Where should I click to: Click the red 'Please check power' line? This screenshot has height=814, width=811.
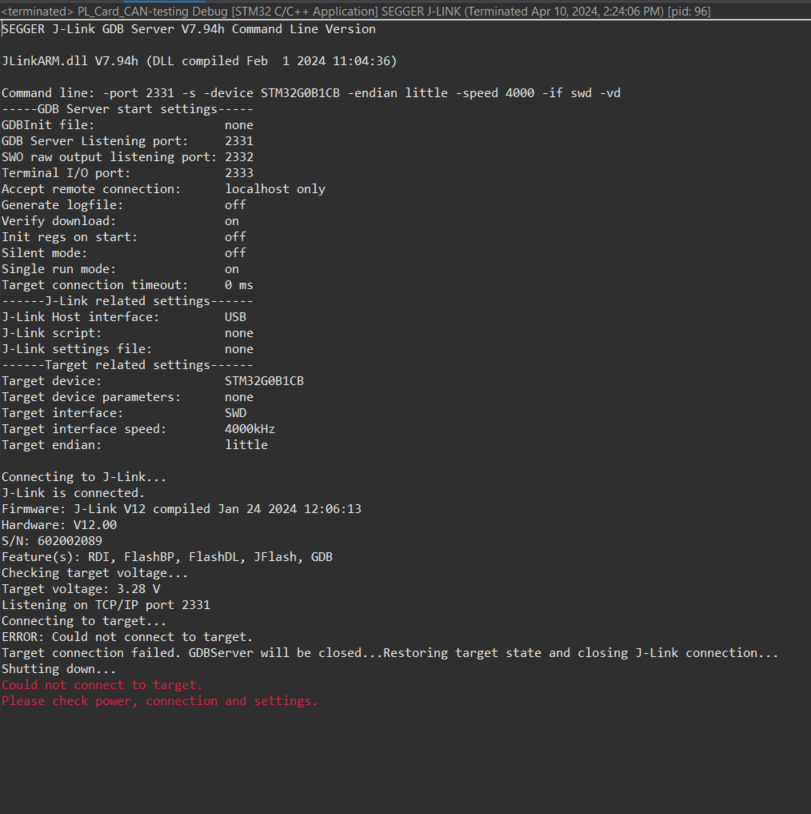(160, 701)
